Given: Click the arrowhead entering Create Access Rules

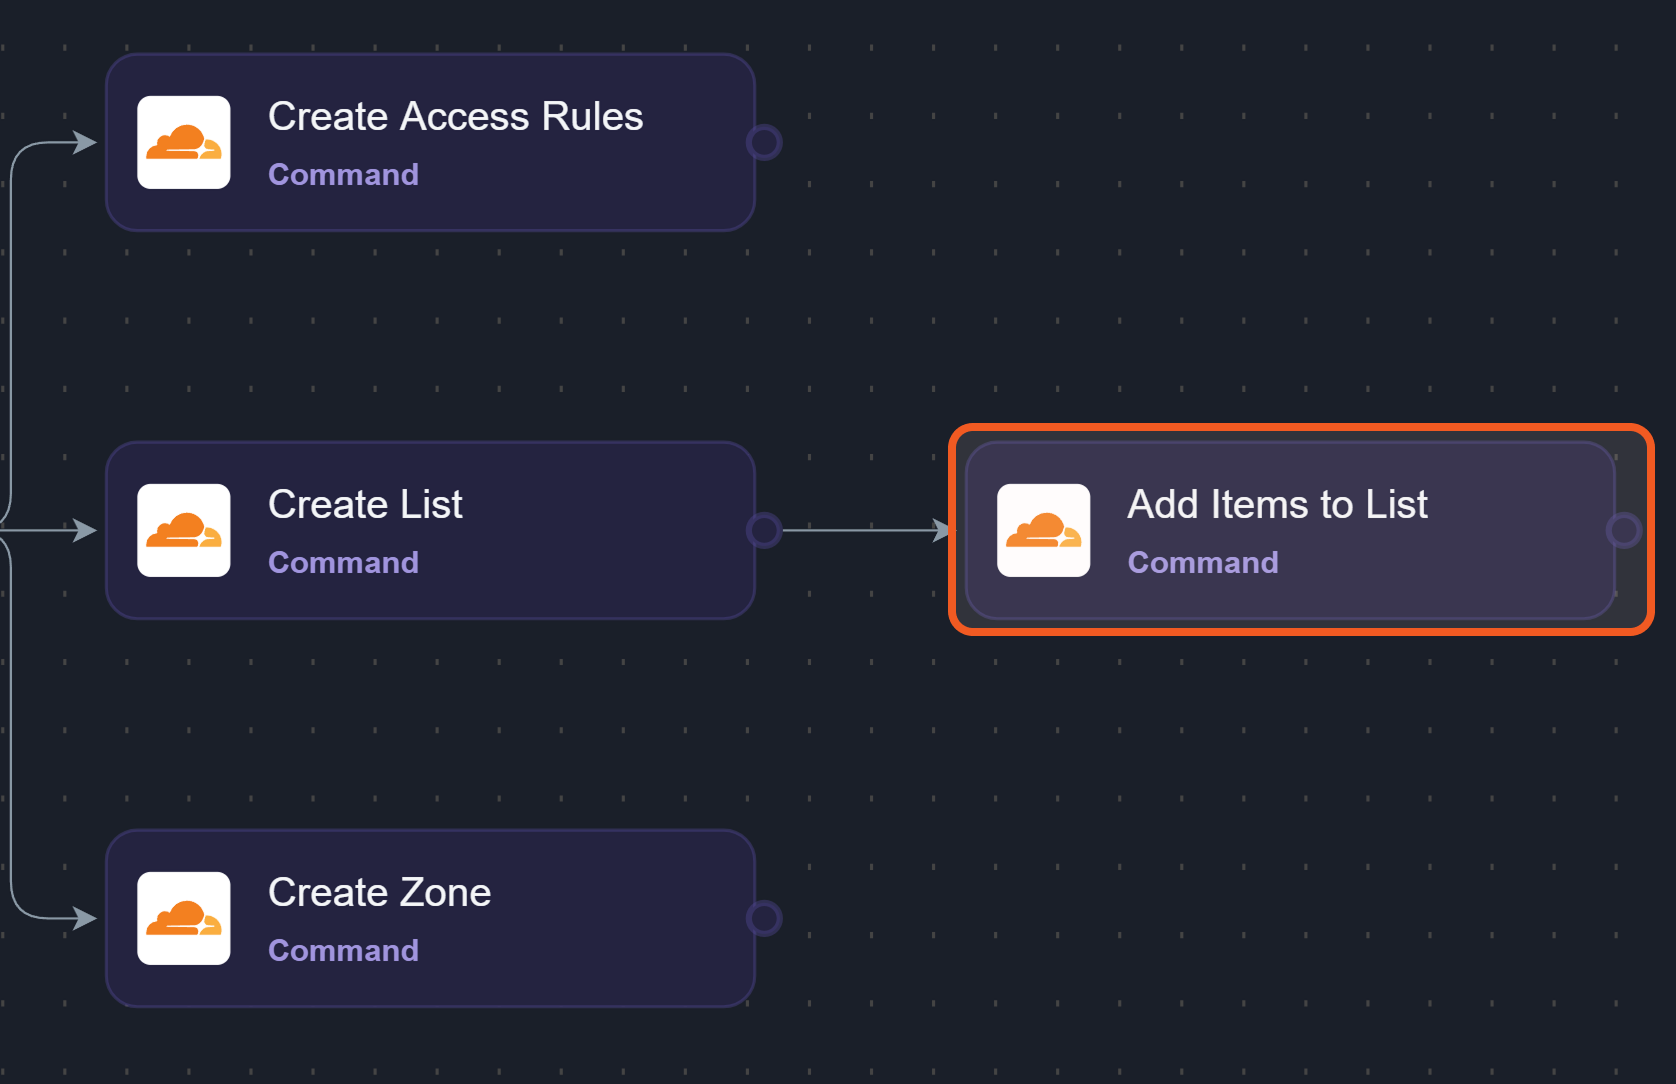Looking at the screenshot, I should point(85,142).
